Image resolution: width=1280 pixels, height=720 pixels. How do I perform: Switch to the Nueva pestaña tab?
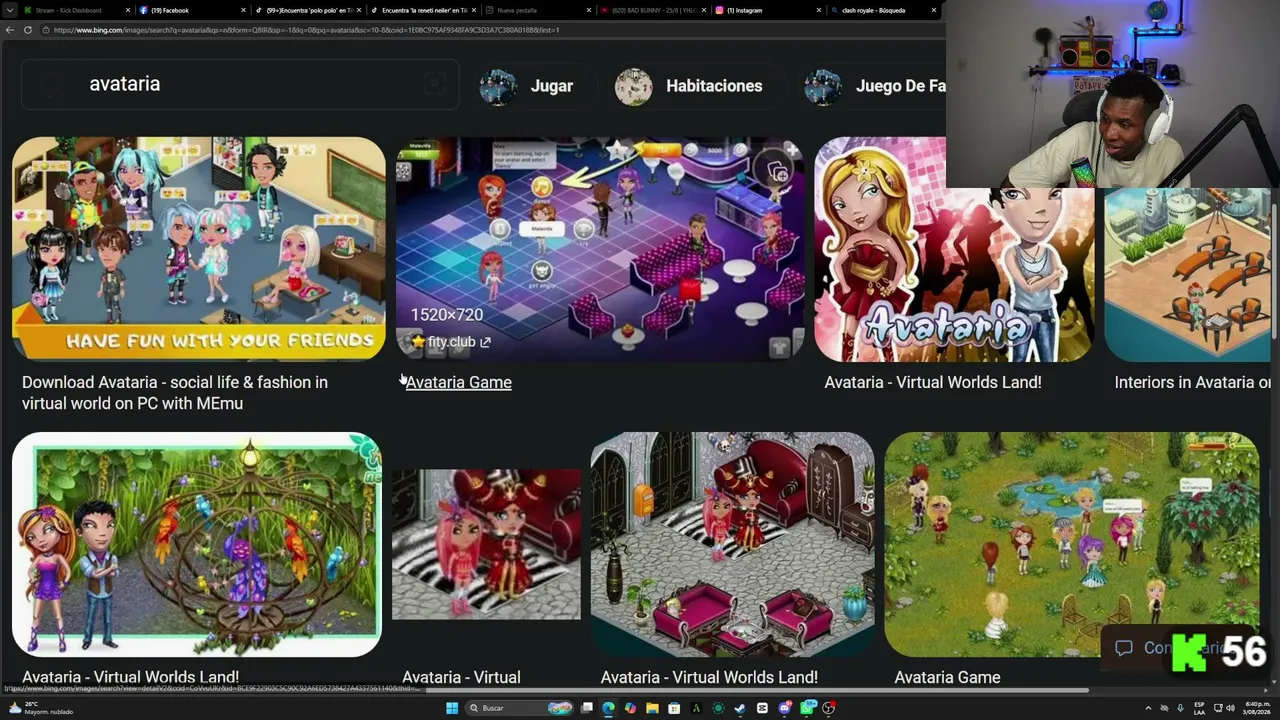[538, 10]
